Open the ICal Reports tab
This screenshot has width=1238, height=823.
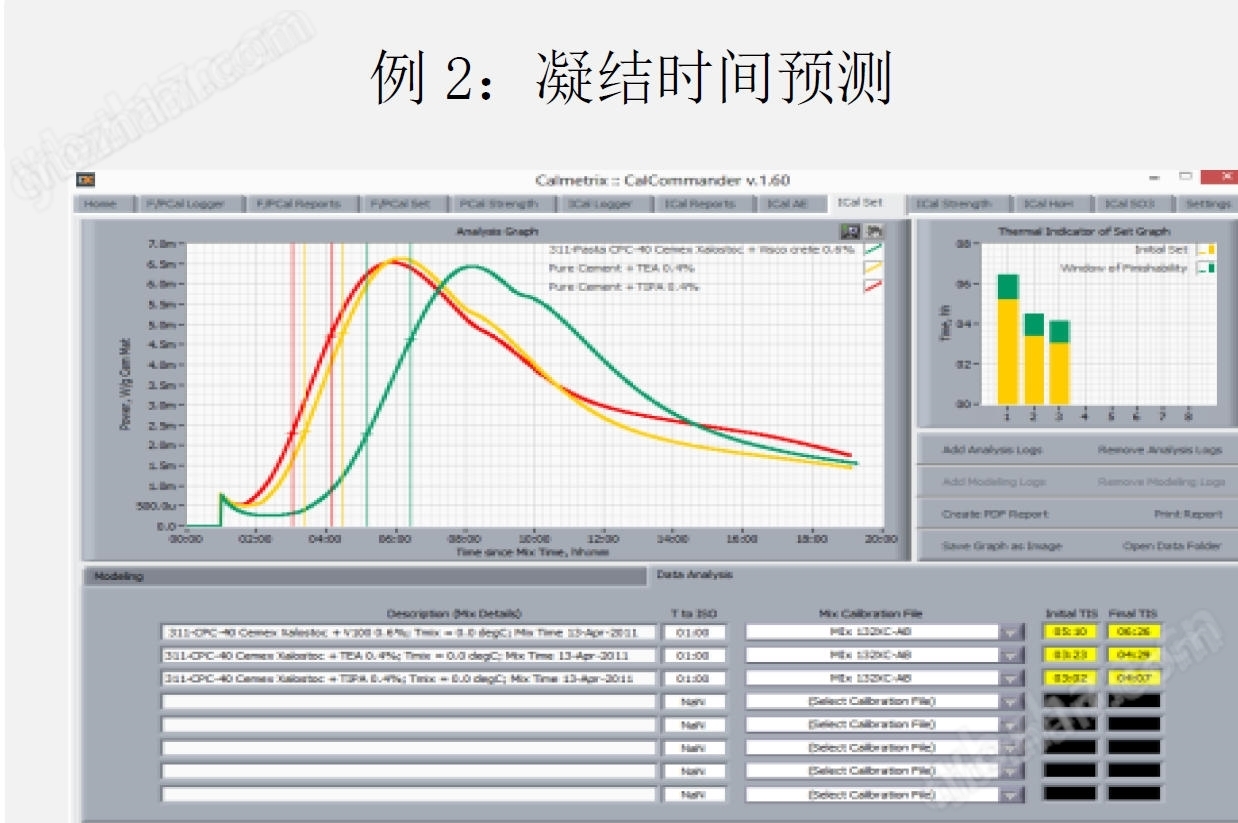tap(701, 204)
